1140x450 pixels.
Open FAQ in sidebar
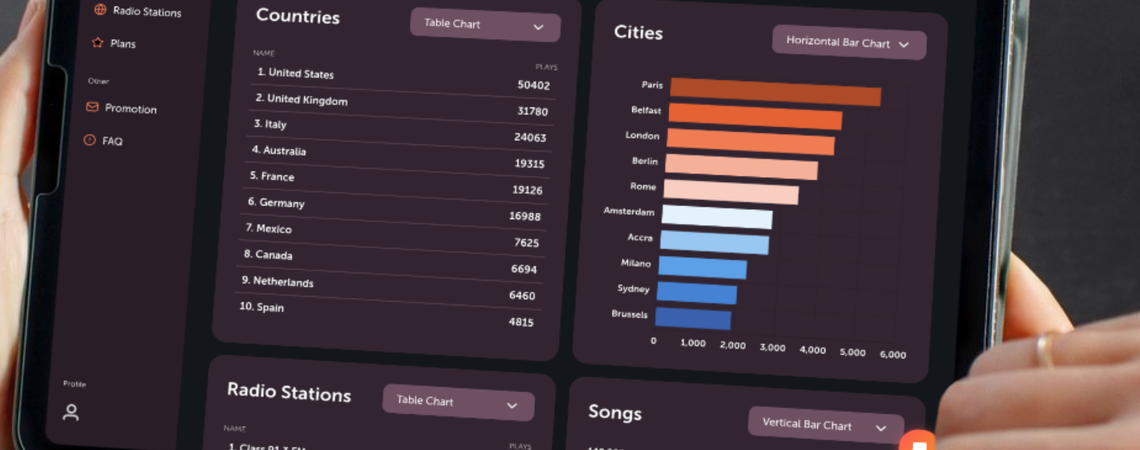103,140
